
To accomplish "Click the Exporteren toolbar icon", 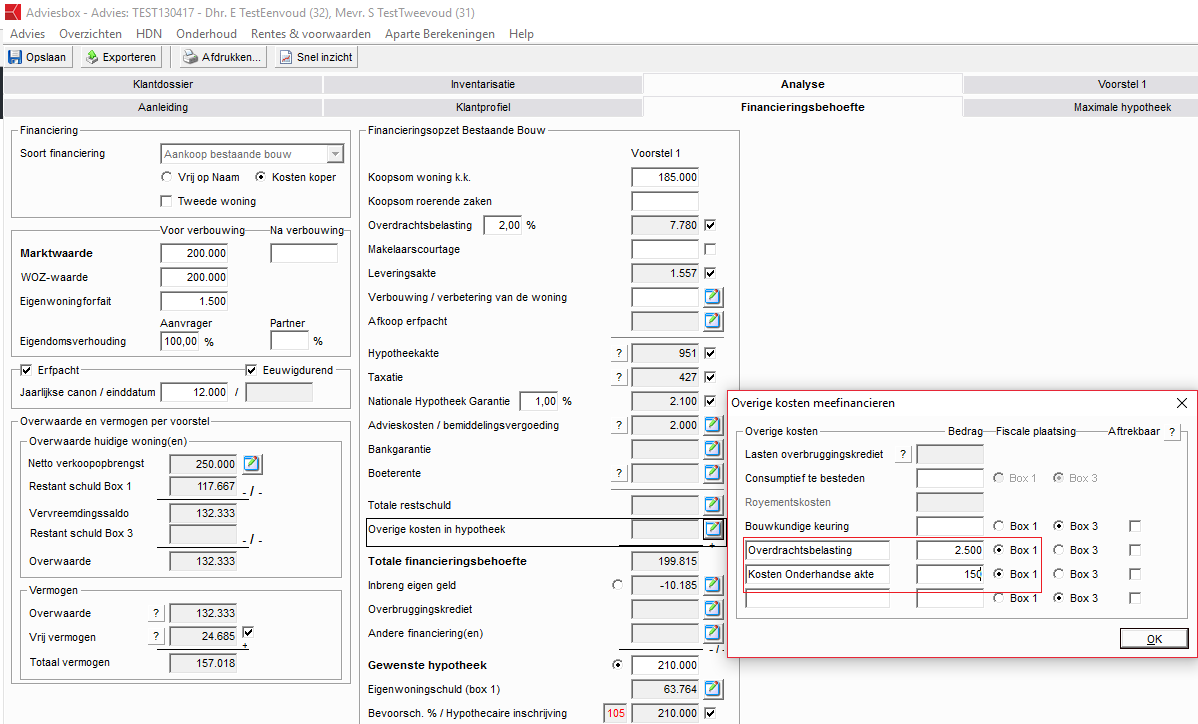I will point(91,57).
